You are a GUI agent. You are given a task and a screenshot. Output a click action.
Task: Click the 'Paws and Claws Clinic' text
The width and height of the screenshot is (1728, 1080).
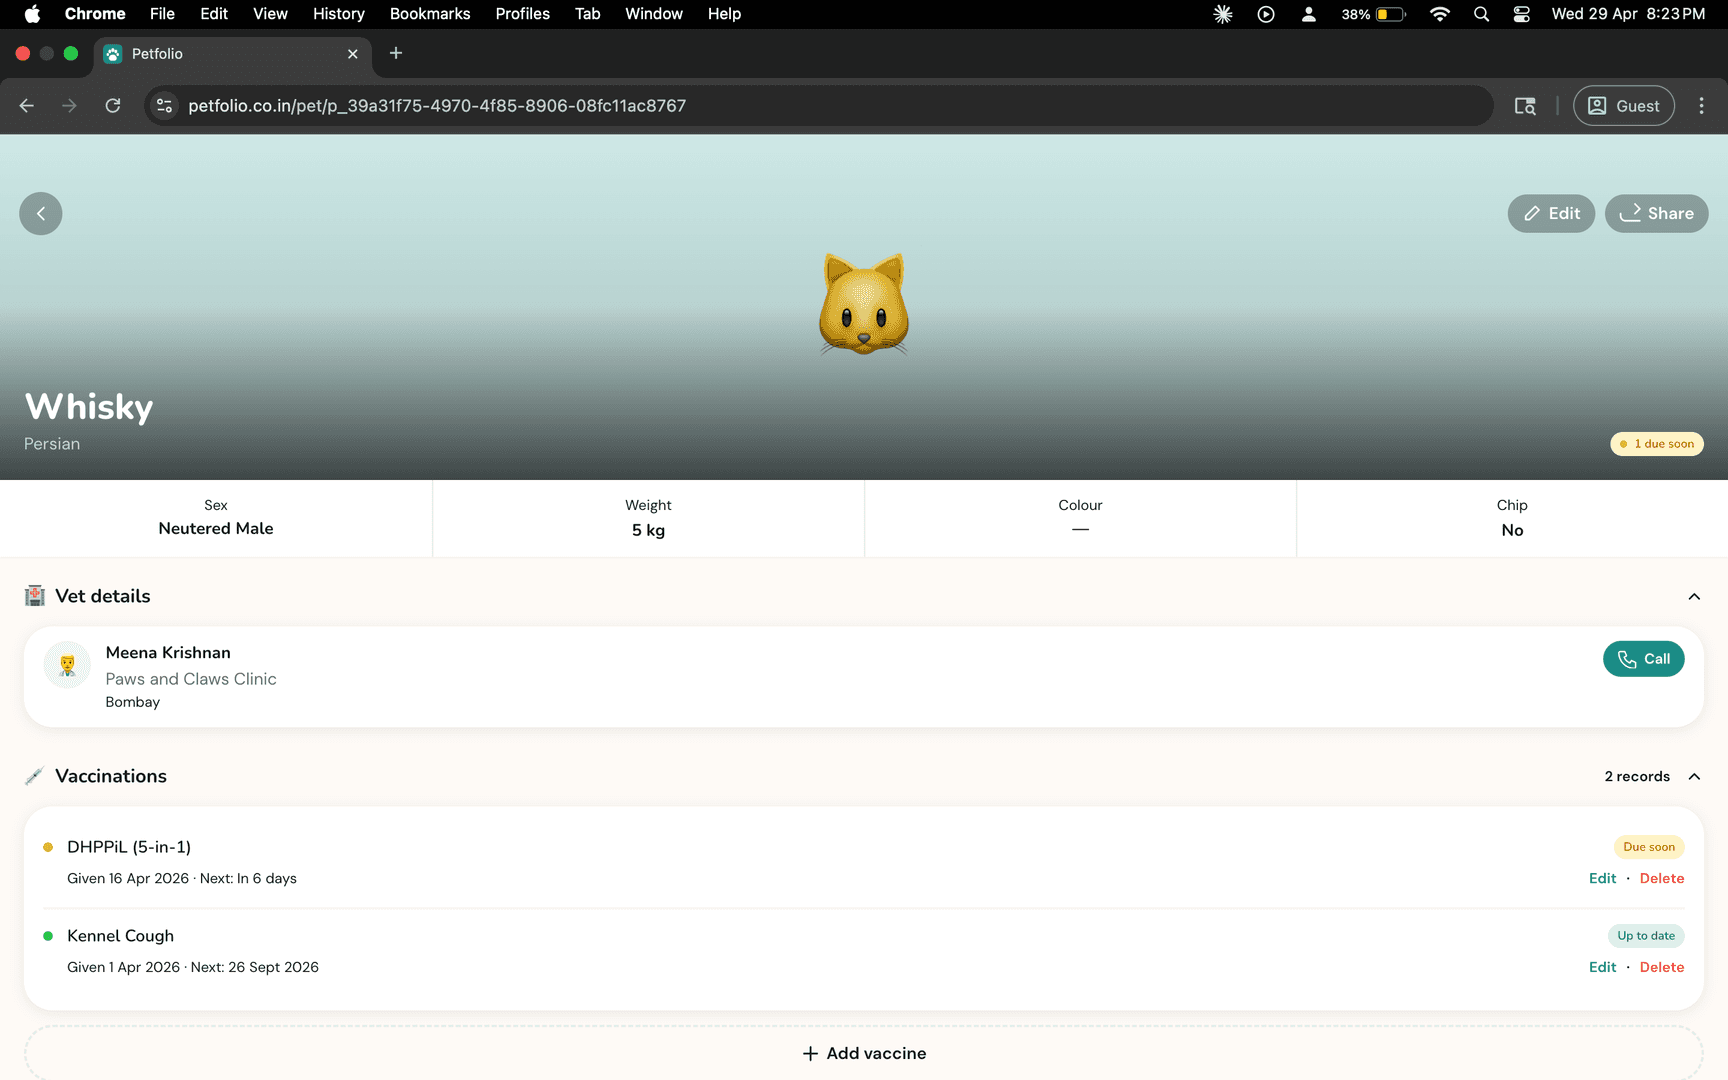pyautogui.click(x=191, y=679)
